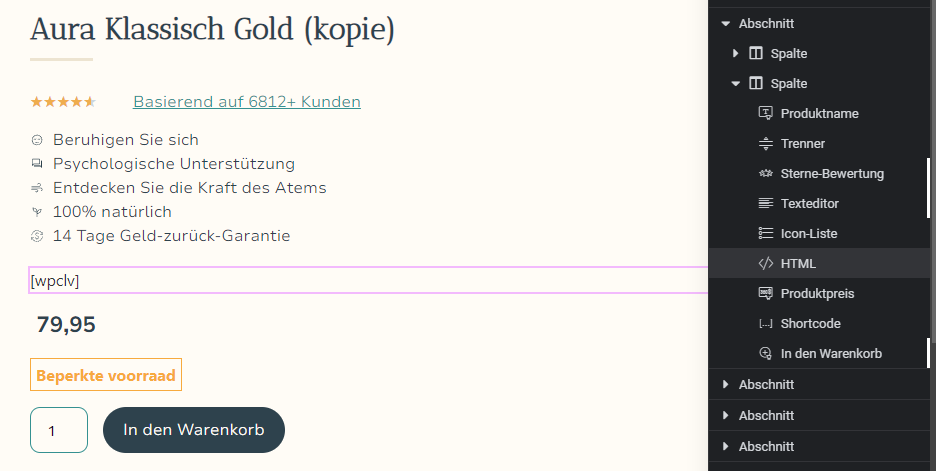Expand the last Abschnitt in the navigator
This screenshot has height=471, width=936.
coord(724,446)
